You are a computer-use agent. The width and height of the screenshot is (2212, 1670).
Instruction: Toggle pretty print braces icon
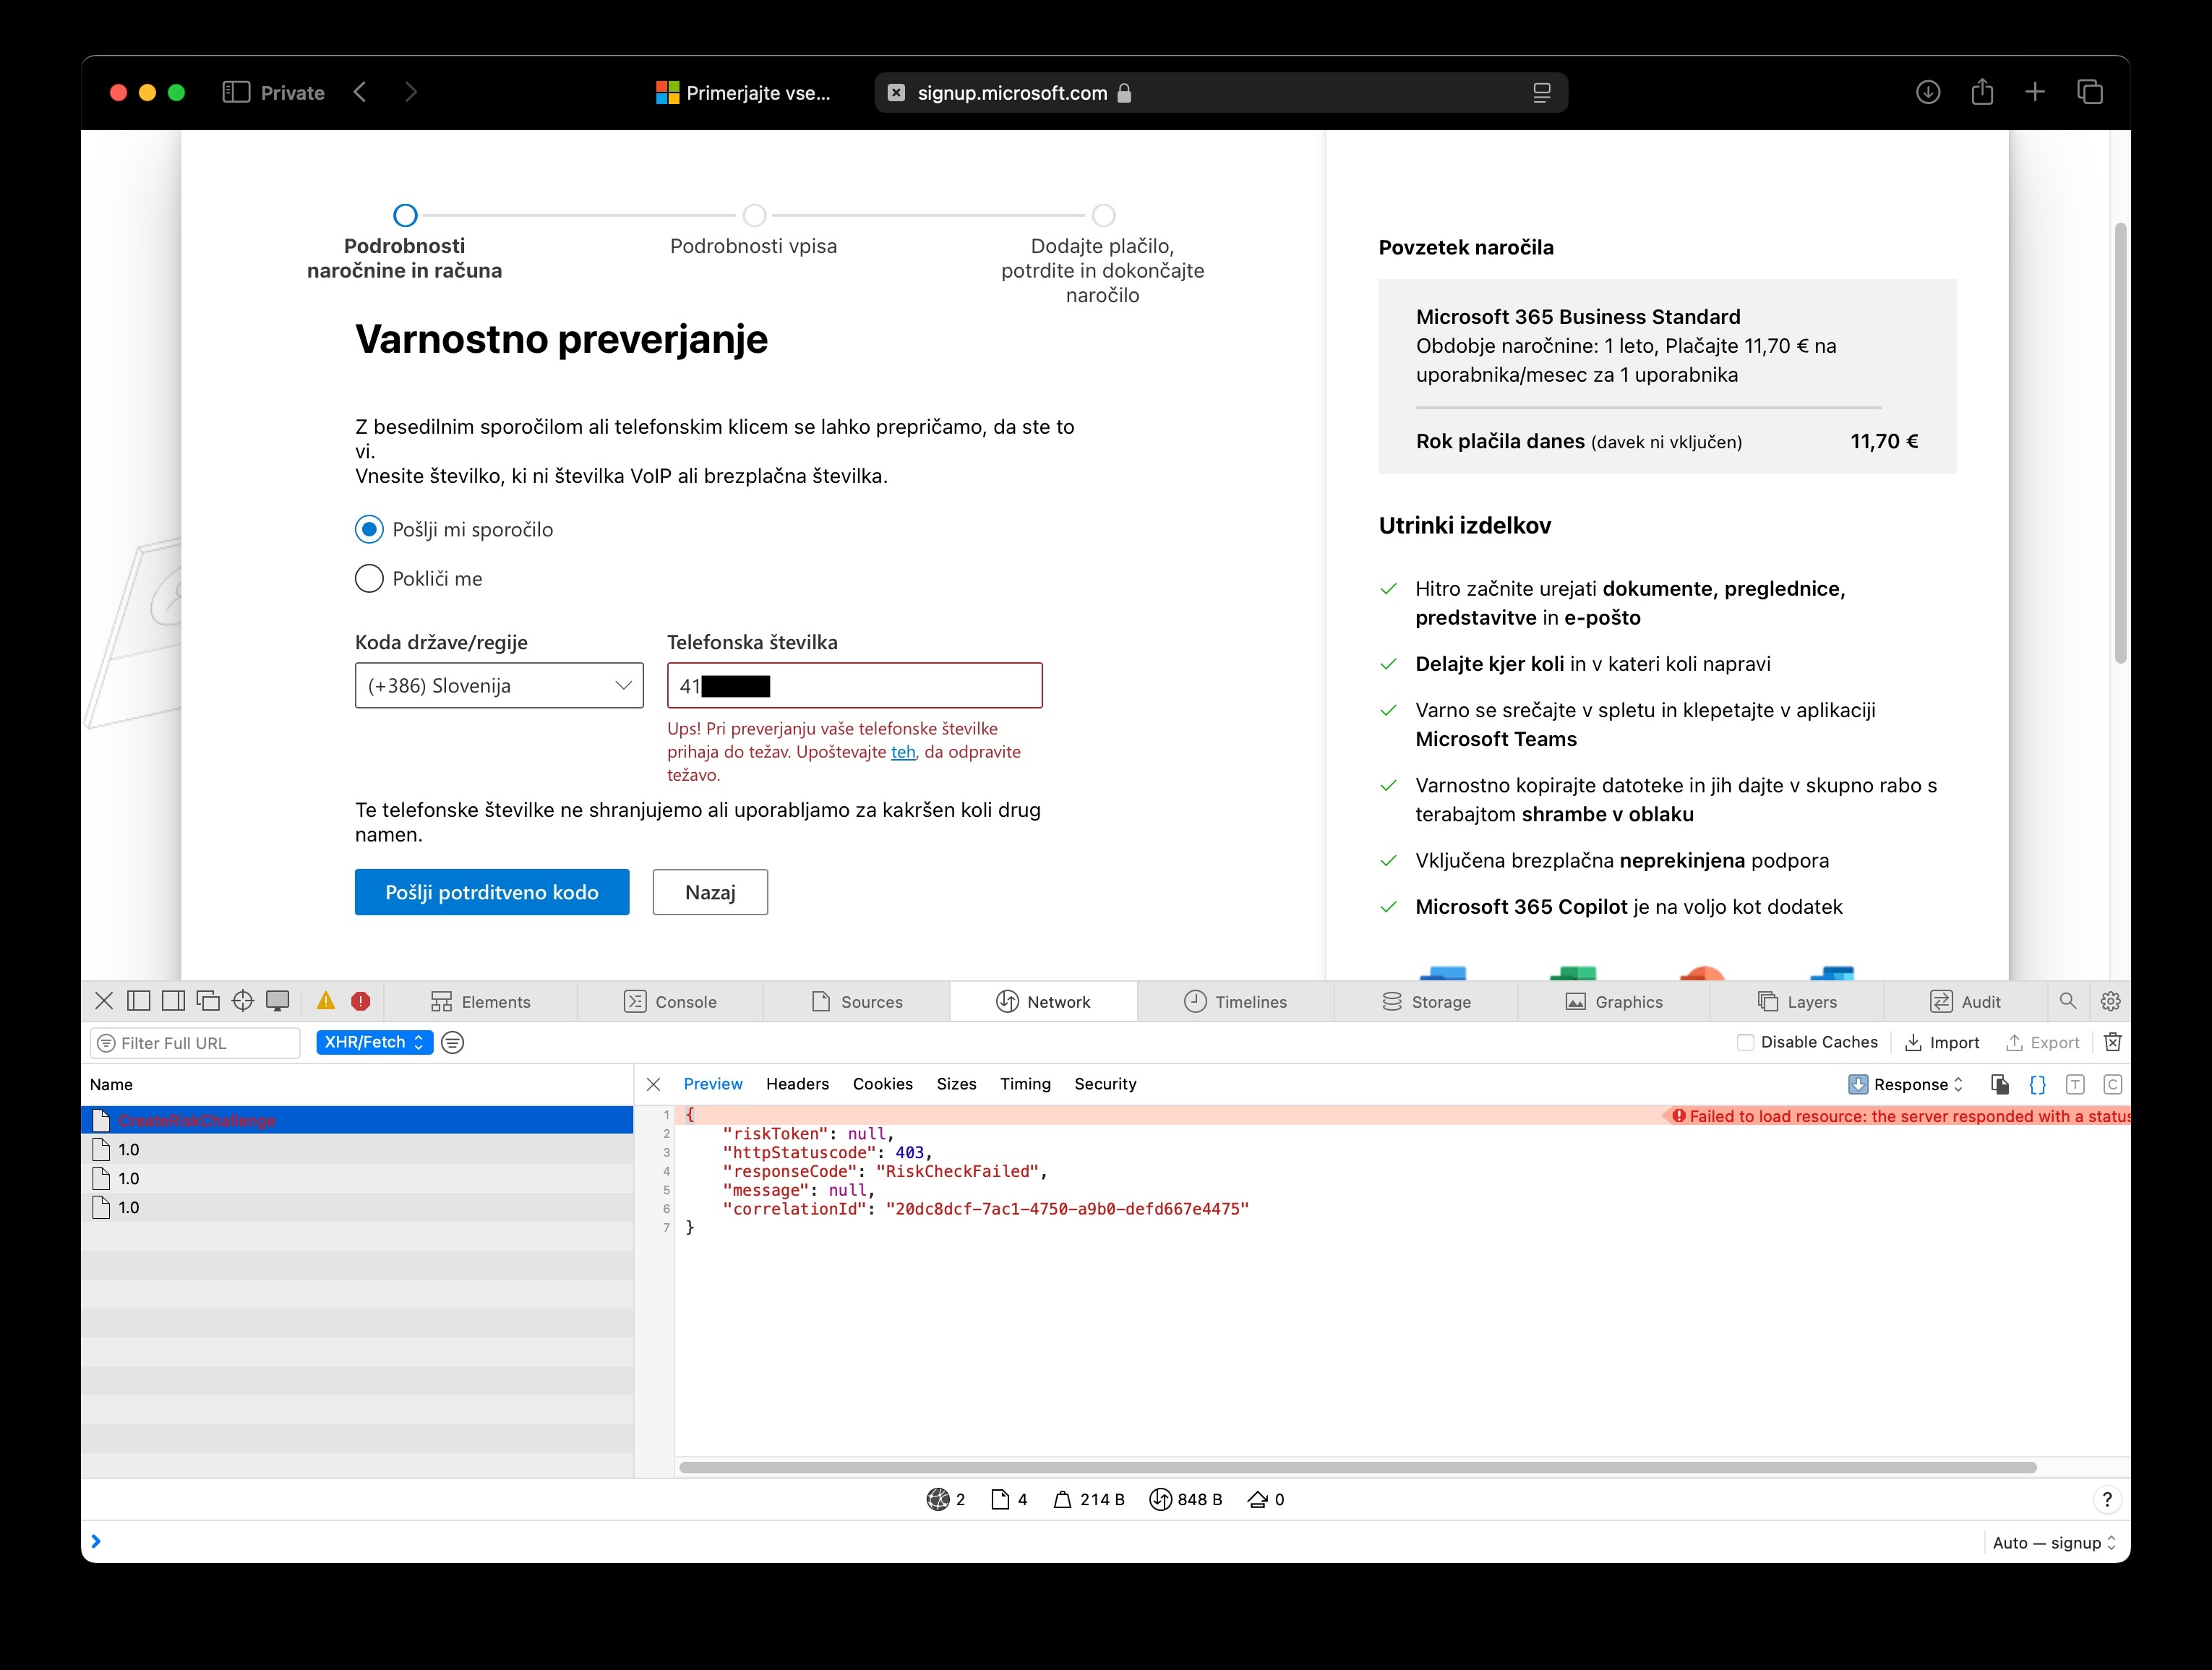pyautogui.click(x=2037, y=1084)
